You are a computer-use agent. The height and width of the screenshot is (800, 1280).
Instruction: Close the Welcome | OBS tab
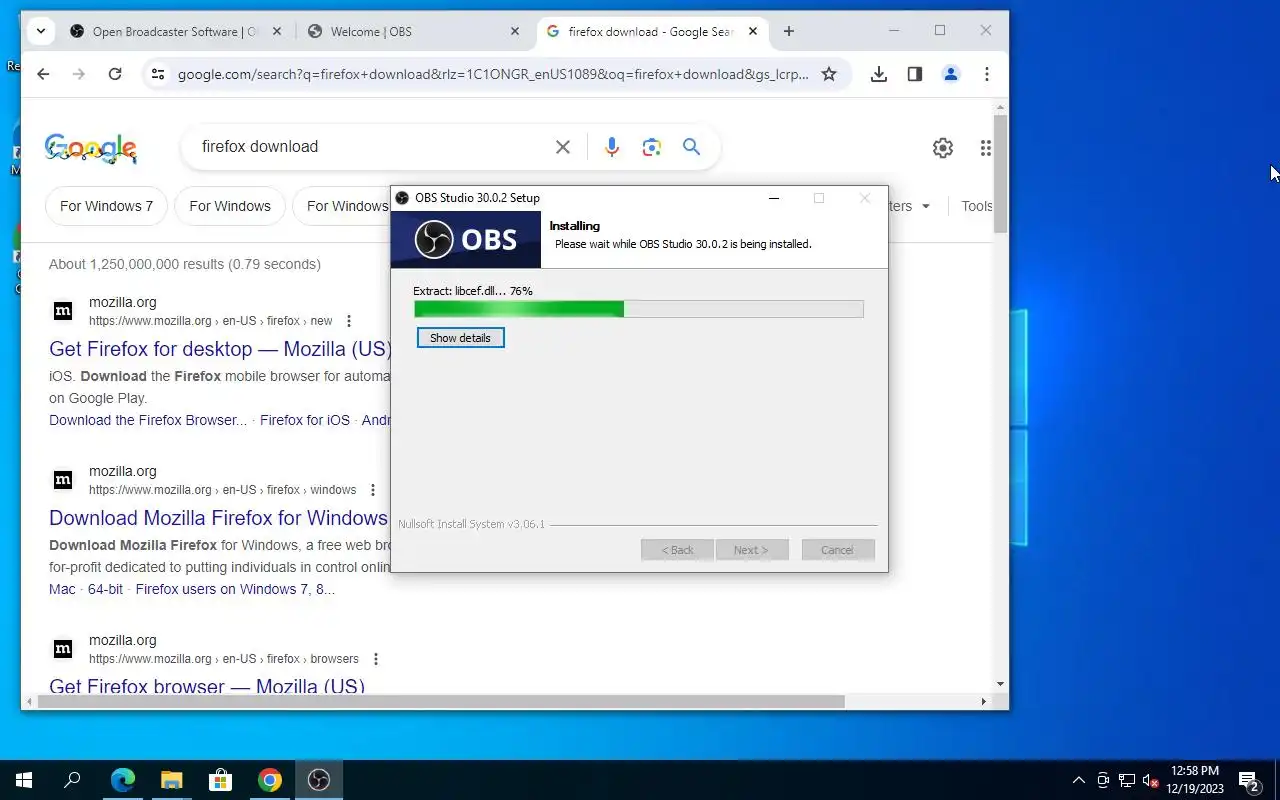pyautogui.click(x=515, y=31)
